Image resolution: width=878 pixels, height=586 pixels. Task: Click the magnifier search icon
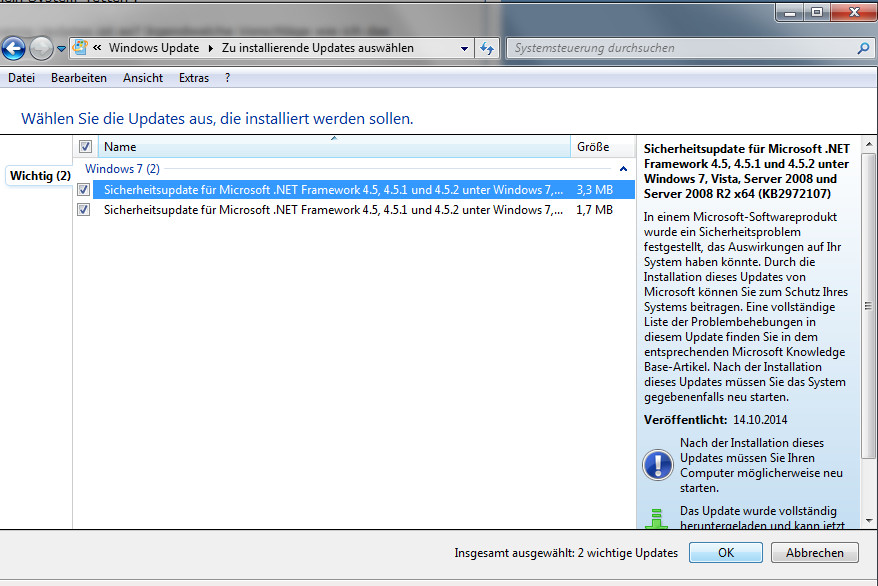click(x=863, y=48)
